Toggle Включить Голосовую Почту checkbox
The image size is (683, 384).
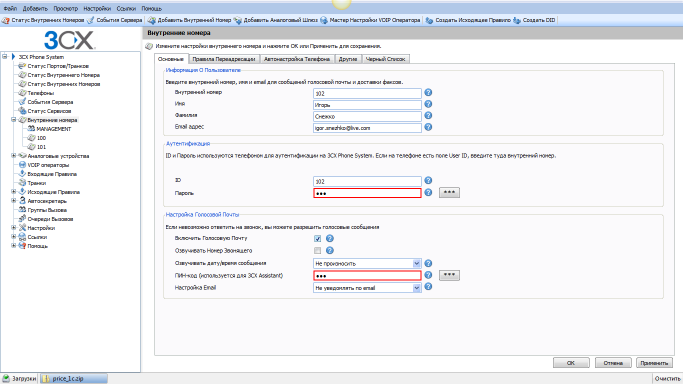point(317,239)
